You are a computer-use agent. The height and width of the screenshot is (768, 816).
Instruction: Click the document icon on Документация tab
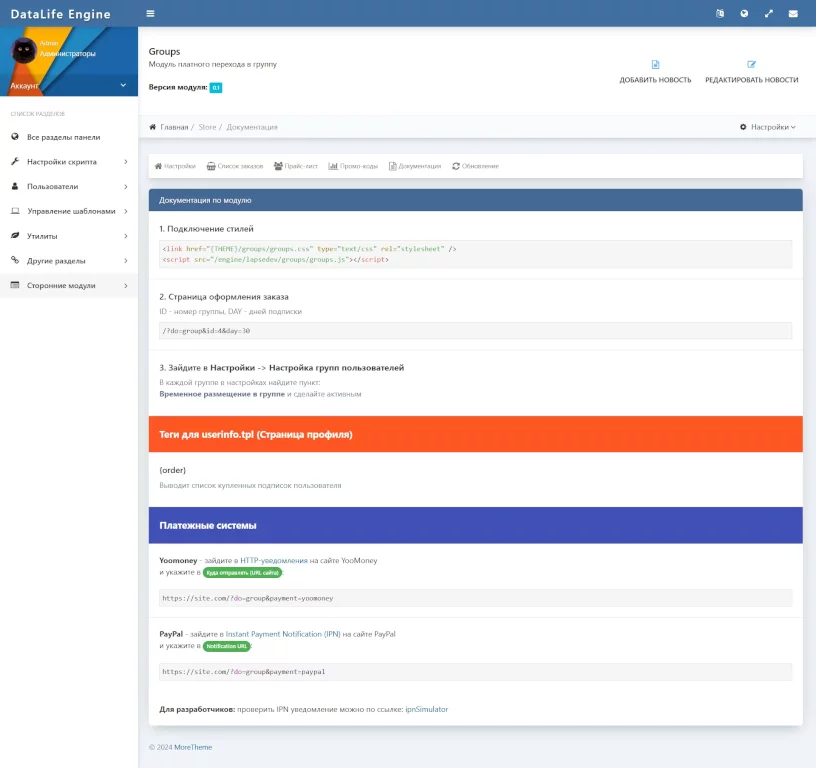coord(392,166)
